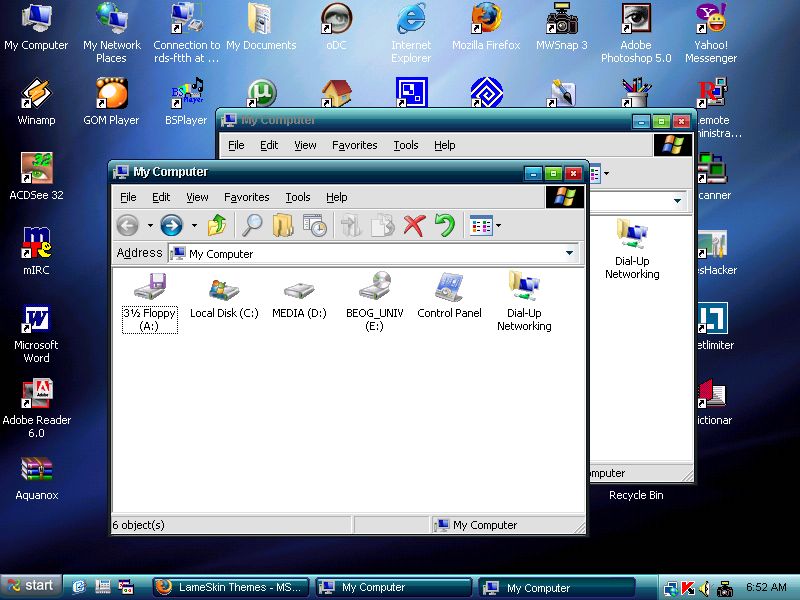Select ACDSee 32 desktop icon
This screenshot has width=800, height=600.
tap(36, 177)
